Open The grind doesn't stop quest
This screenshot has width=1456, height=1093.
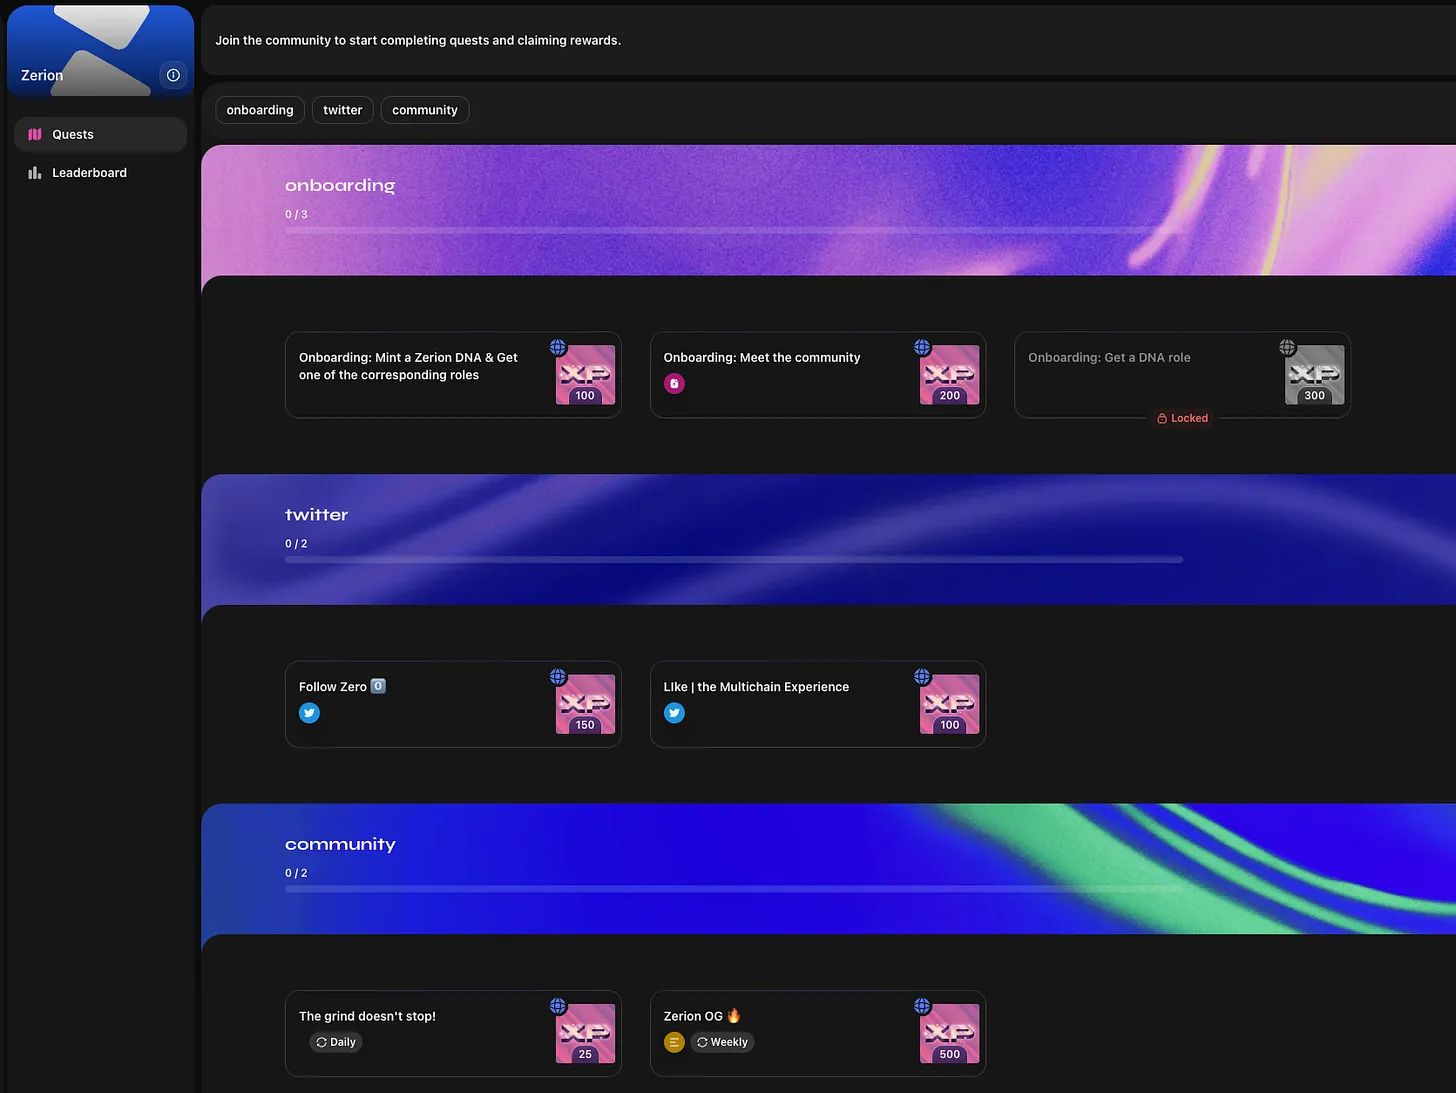(453, 1033)
